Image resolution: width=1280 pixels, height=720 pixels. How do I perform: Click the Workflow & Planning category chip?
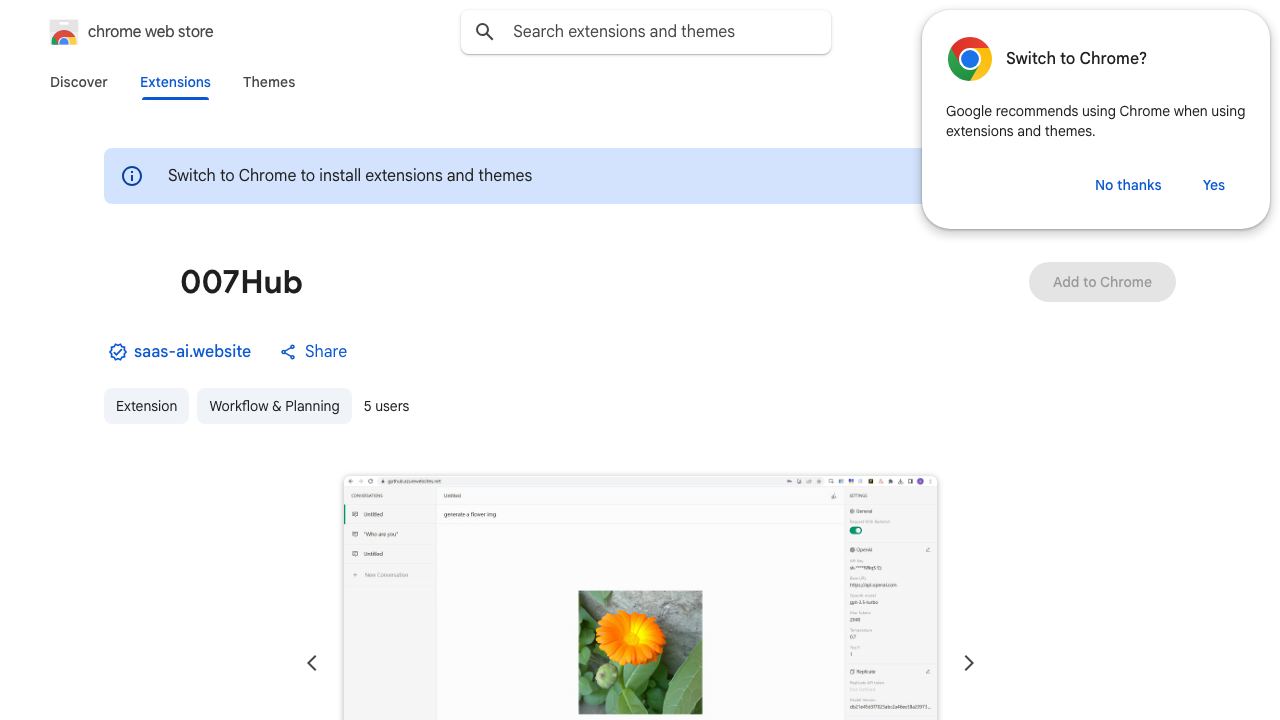pyautogui.click(x=274, y=406)
